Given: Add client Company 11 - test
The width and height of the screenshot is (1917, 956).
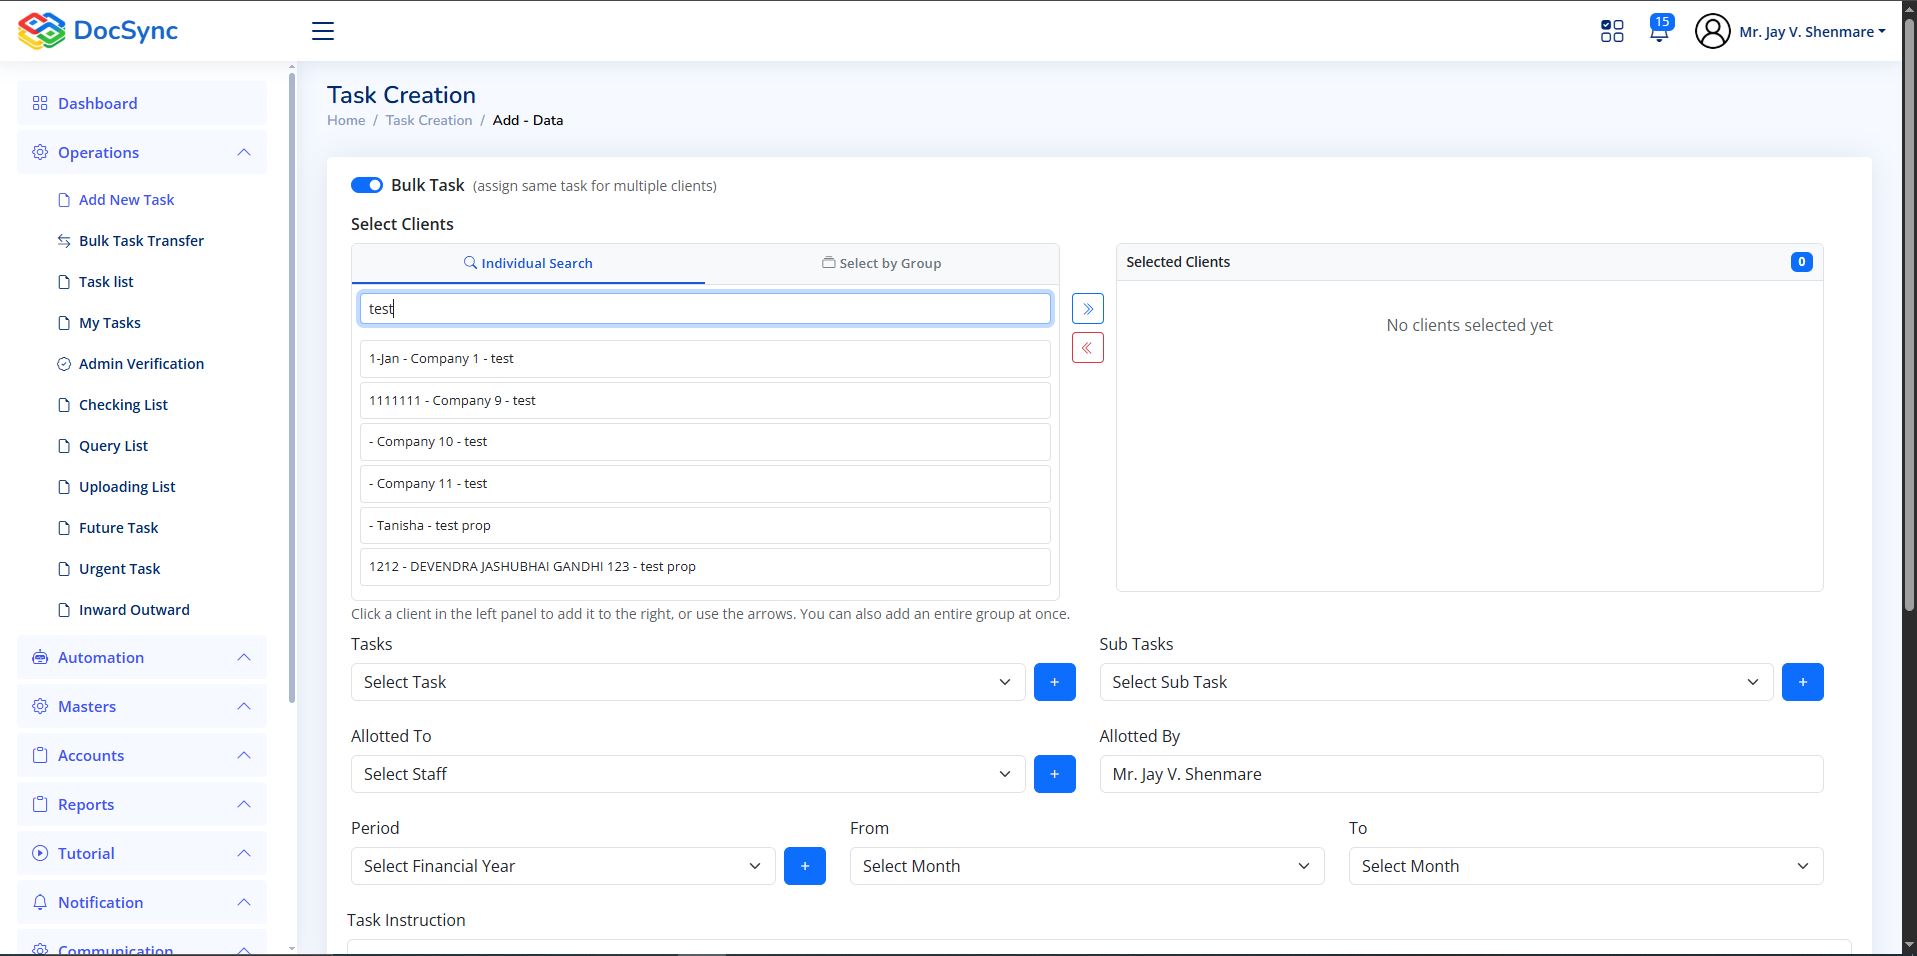Looking at the screenshot, I should [x=705, y=484].
